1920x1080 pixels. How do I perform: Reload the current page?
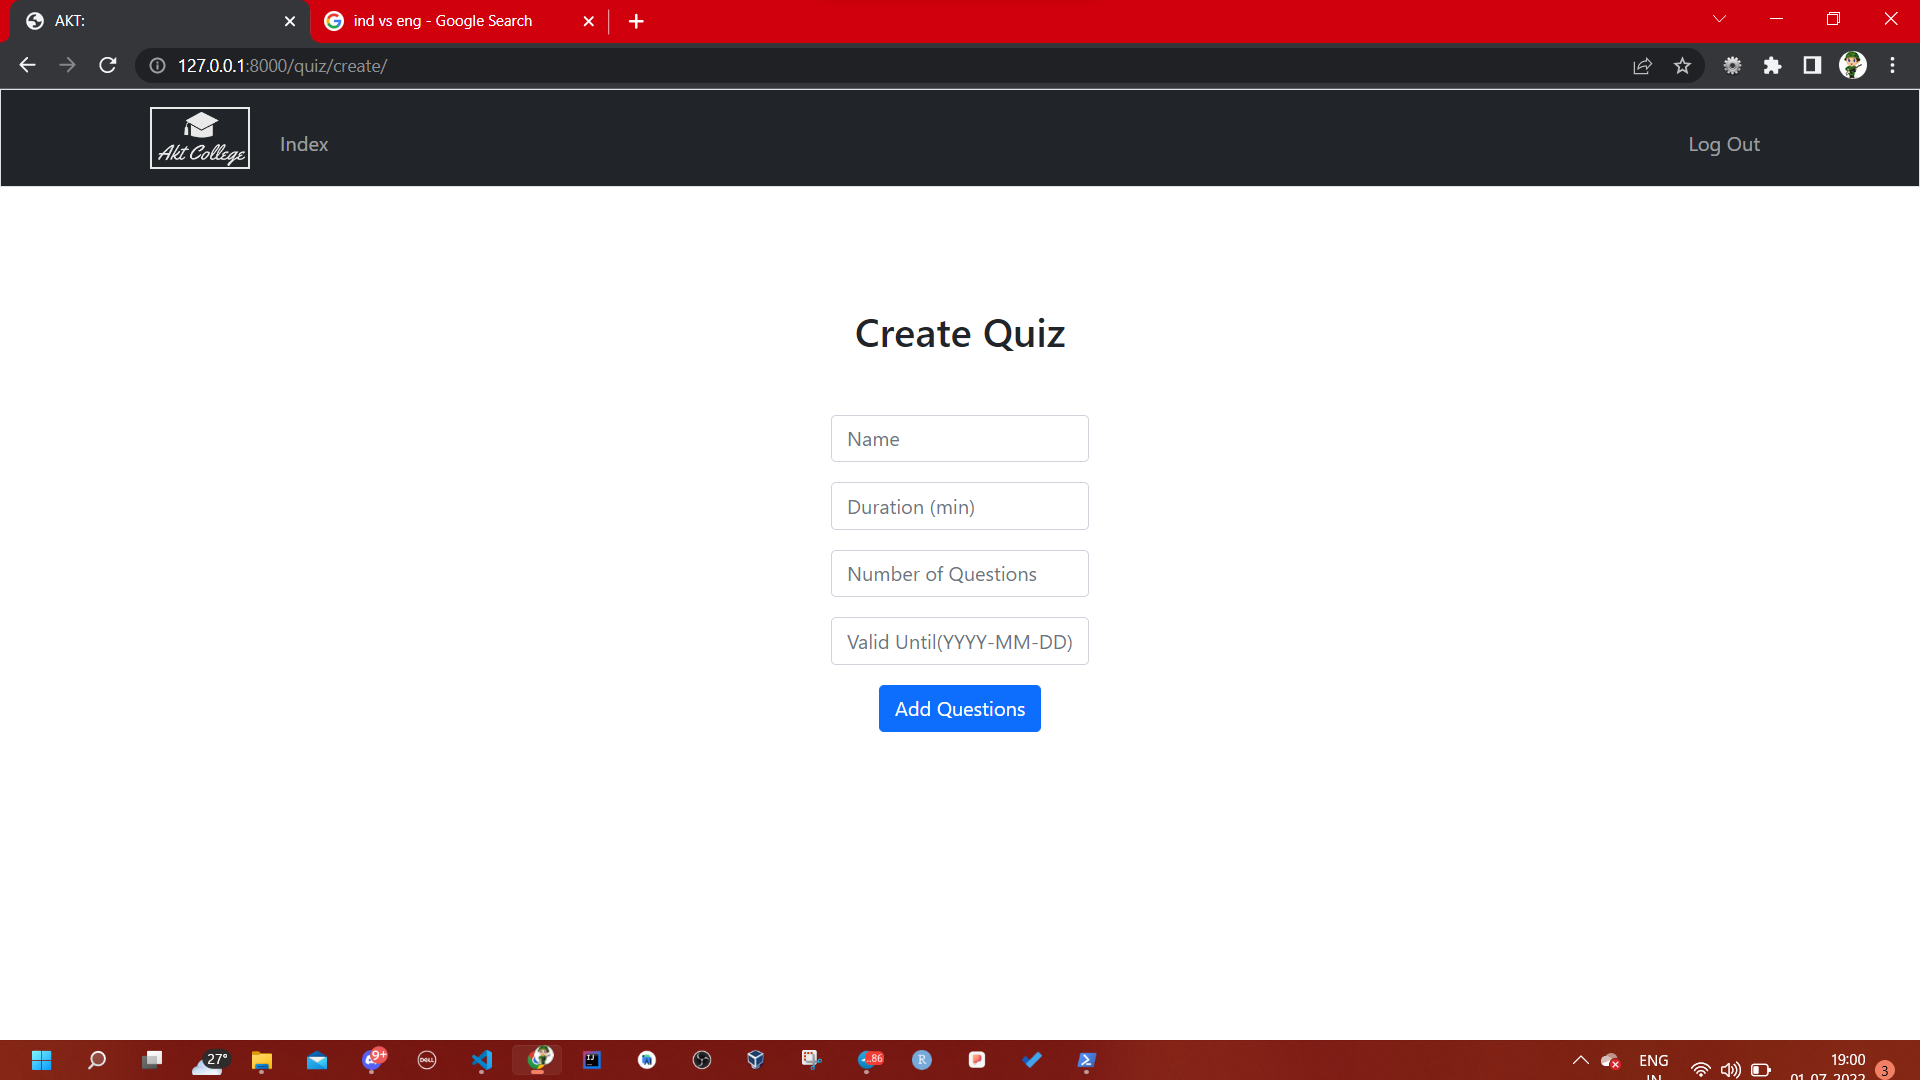(x=108, y=65)
